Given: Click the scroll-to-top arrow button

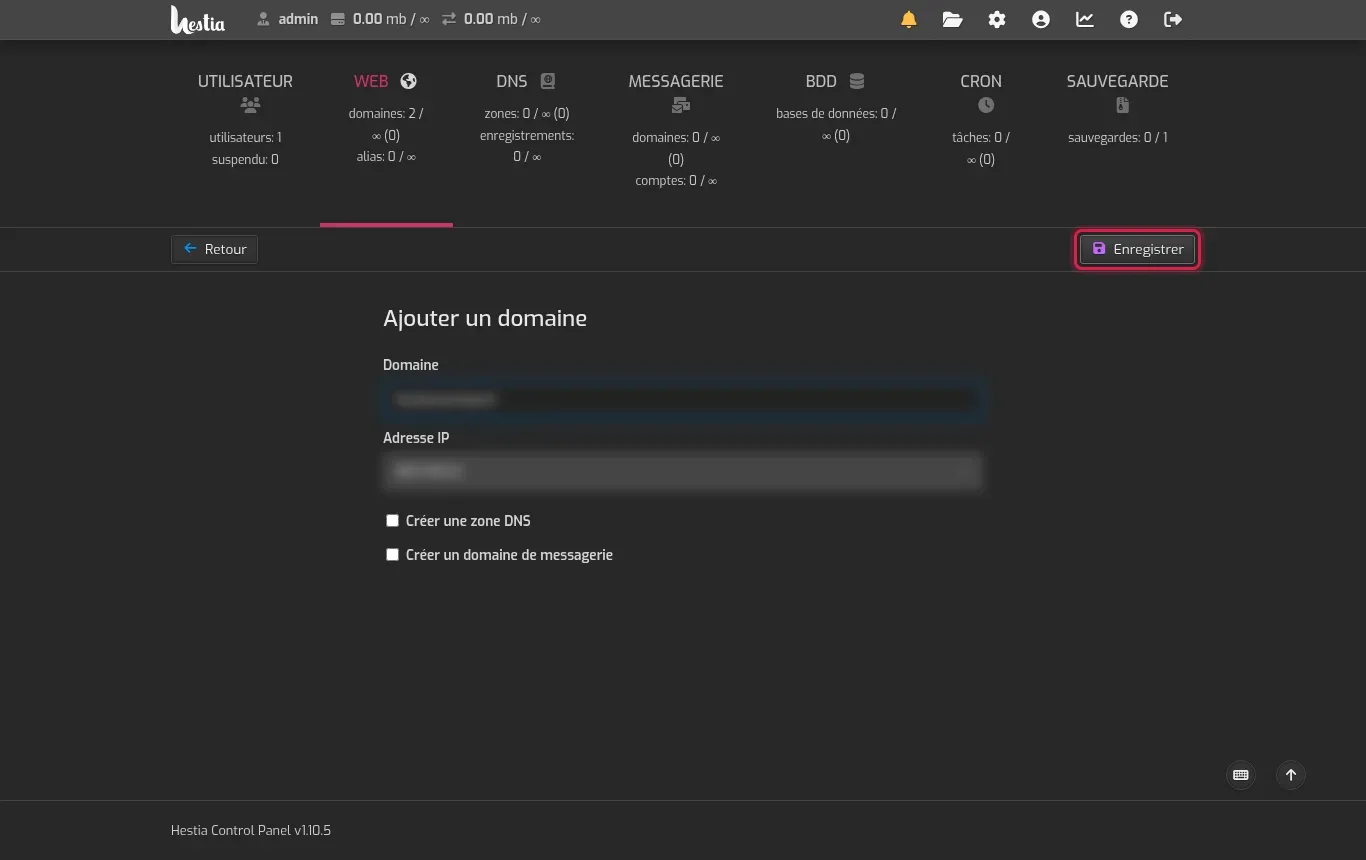Looking at the screenshot, I should [x=1291, y=775].
